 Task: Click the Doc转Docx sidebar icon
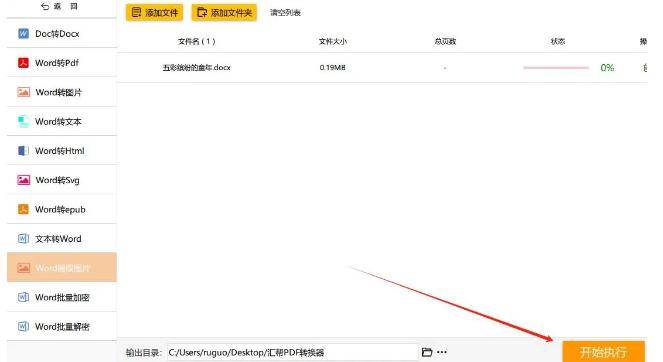23,33
